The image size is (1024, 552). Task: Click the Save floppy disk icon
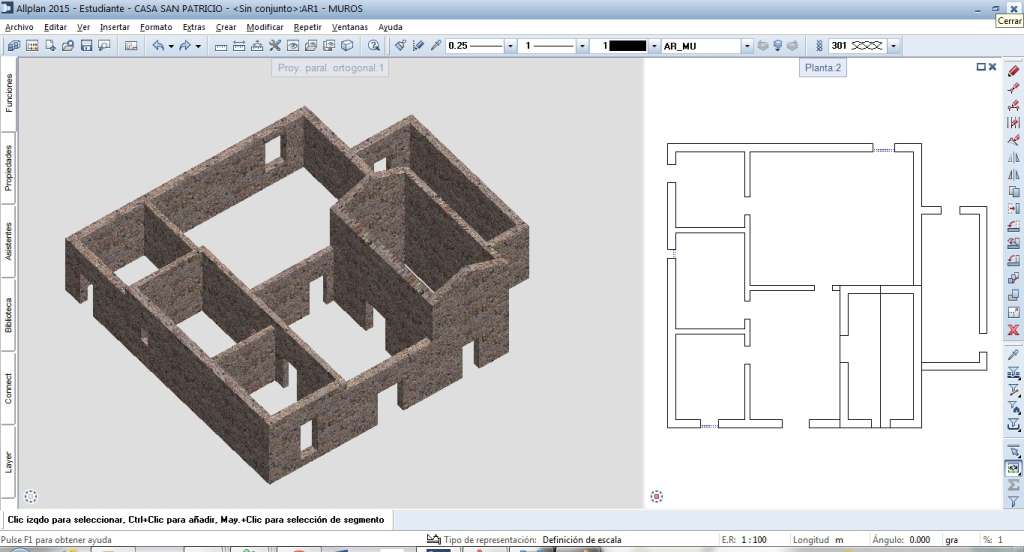(87, 46)
